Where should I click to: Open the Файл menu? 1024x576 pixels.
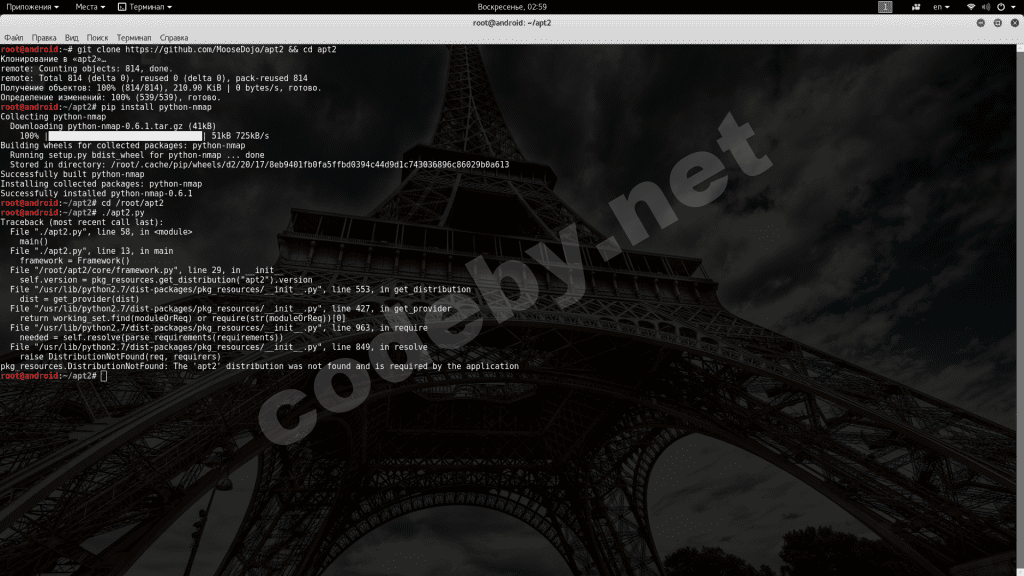pos(13,38)
